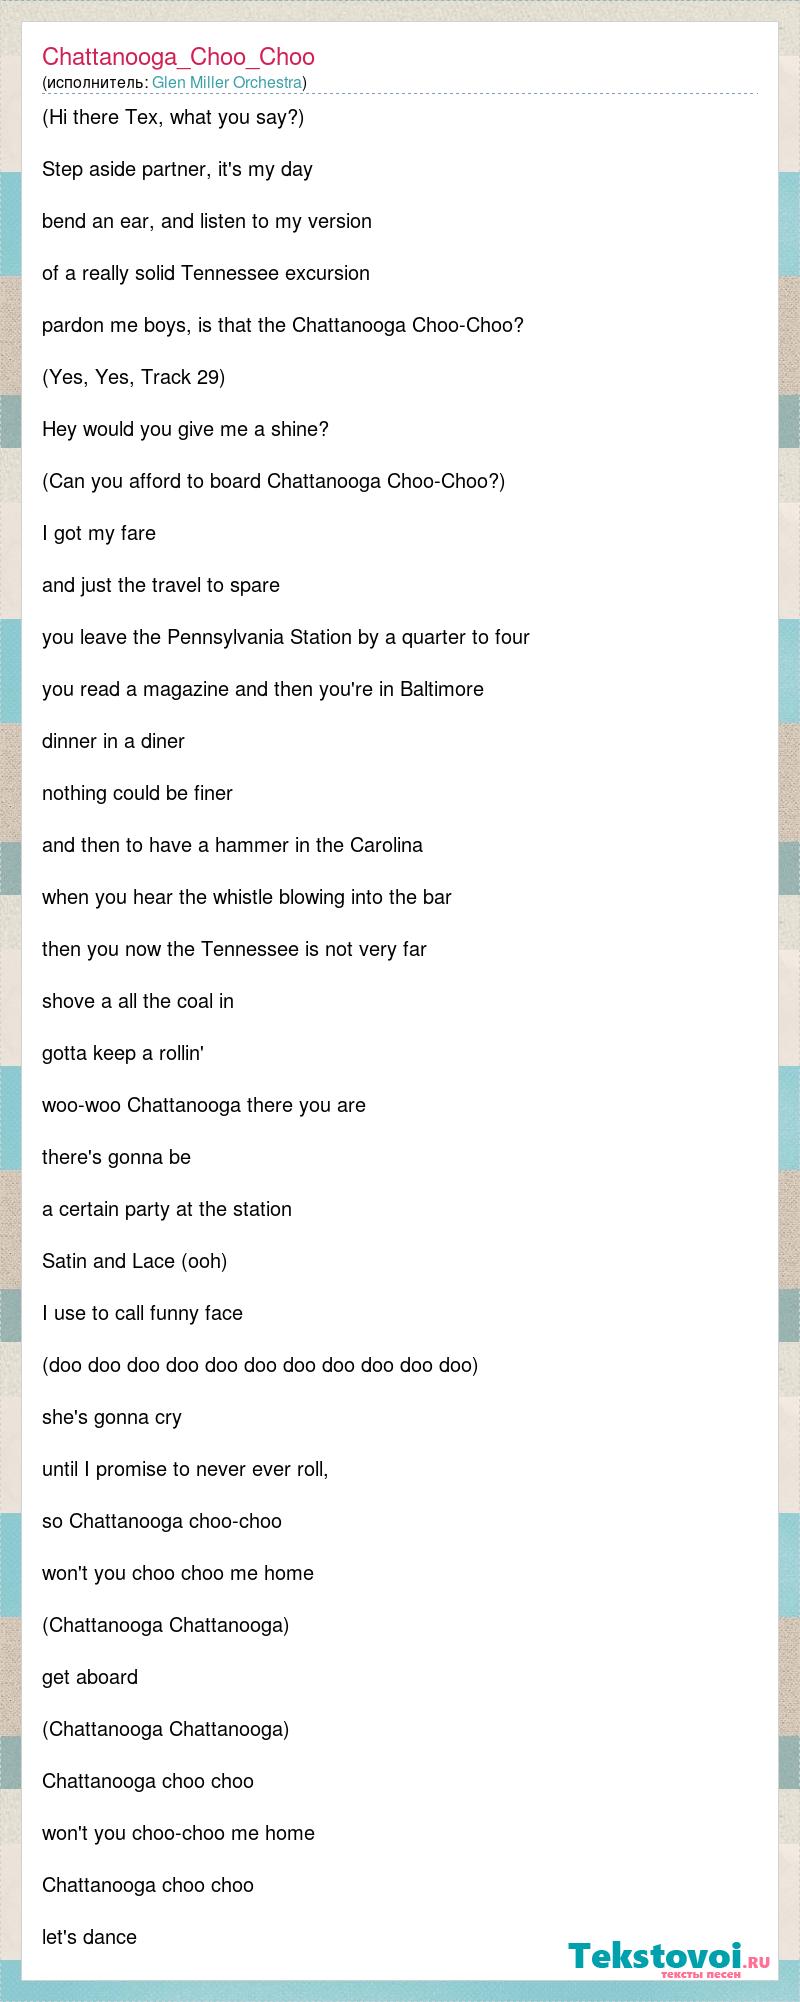
Task: Click the Chattanooga_Choo_Choo song title
Action: coord(178,57)
